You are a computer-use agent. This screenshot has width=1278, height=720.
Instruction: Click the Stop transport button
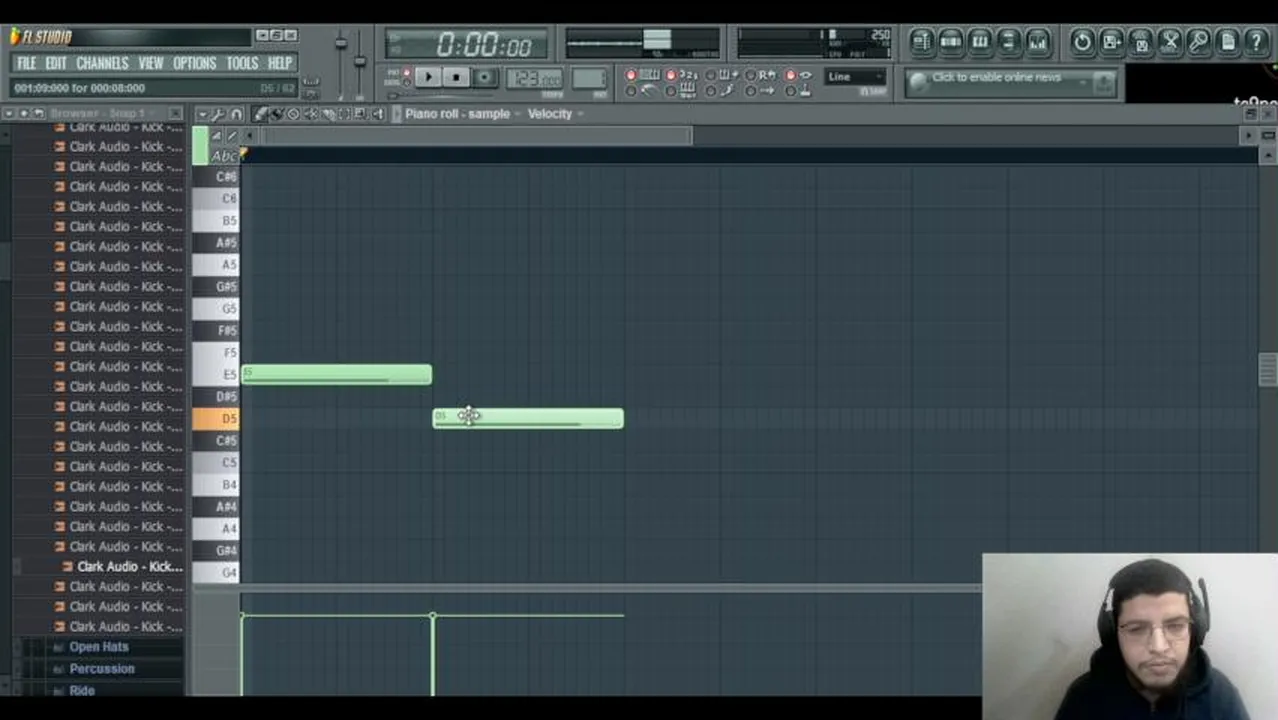(456, 77)
